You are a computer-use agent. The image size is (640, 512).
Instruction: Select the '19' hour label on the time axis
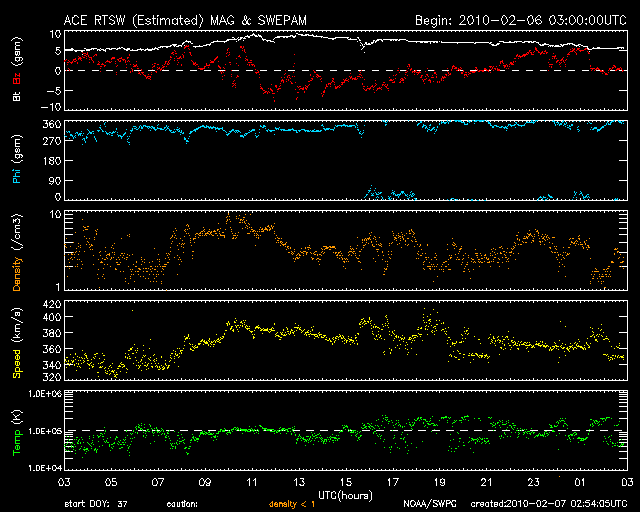point(440,482)
